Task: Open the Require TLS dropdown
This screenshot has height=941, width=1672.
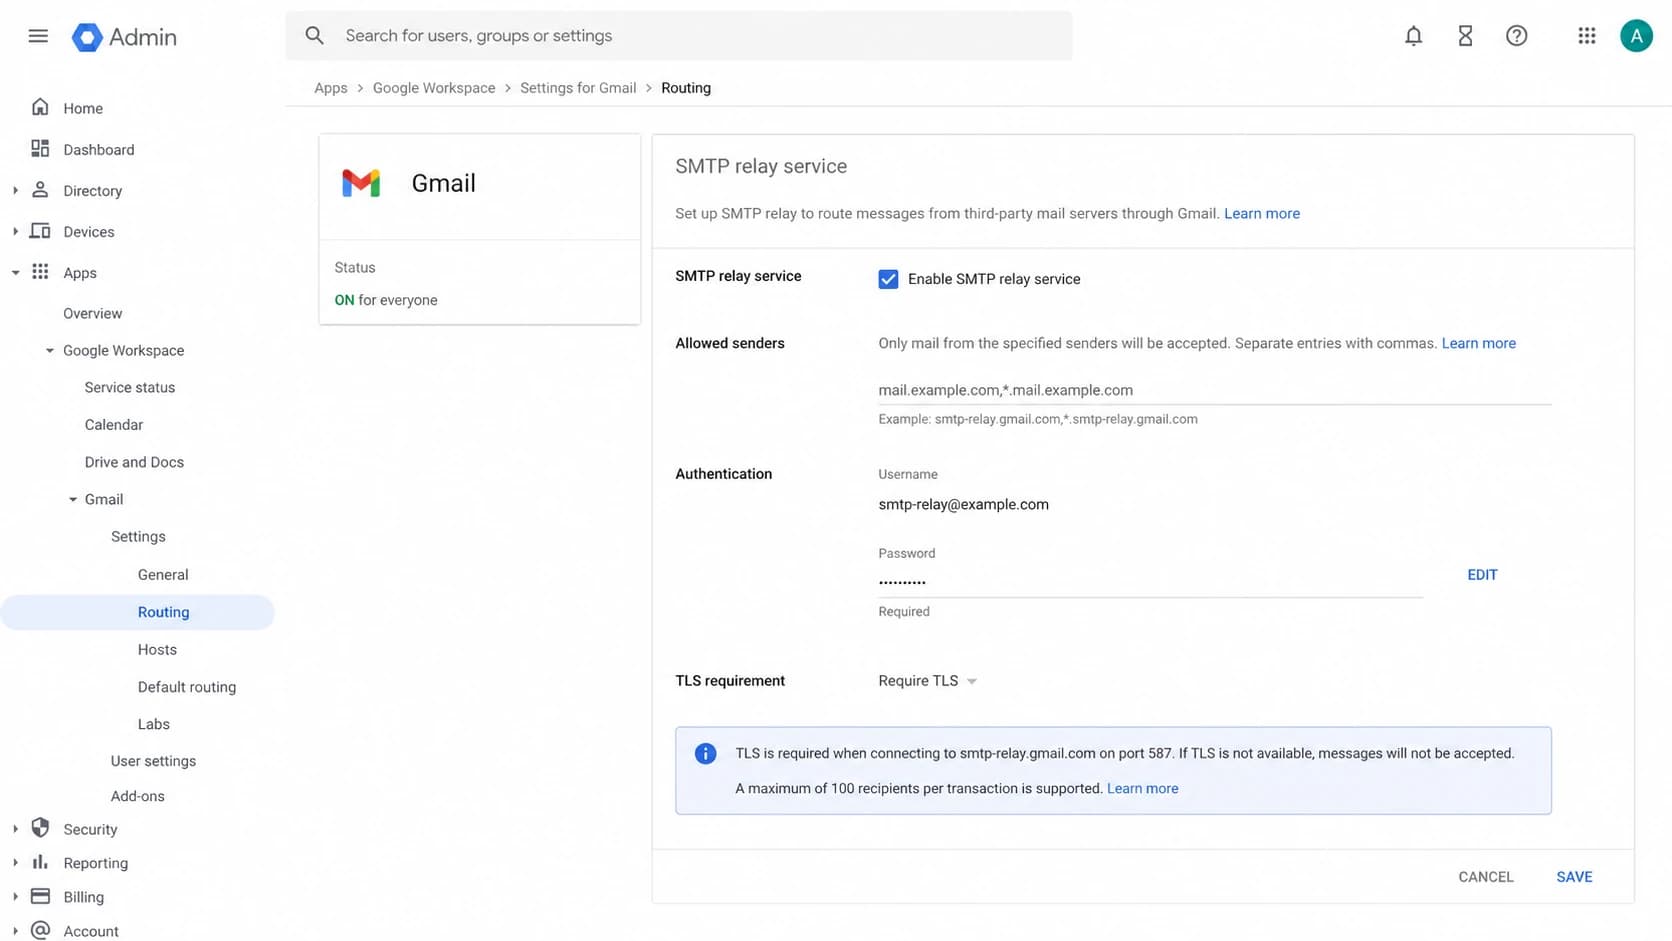Action: (927, 681)
